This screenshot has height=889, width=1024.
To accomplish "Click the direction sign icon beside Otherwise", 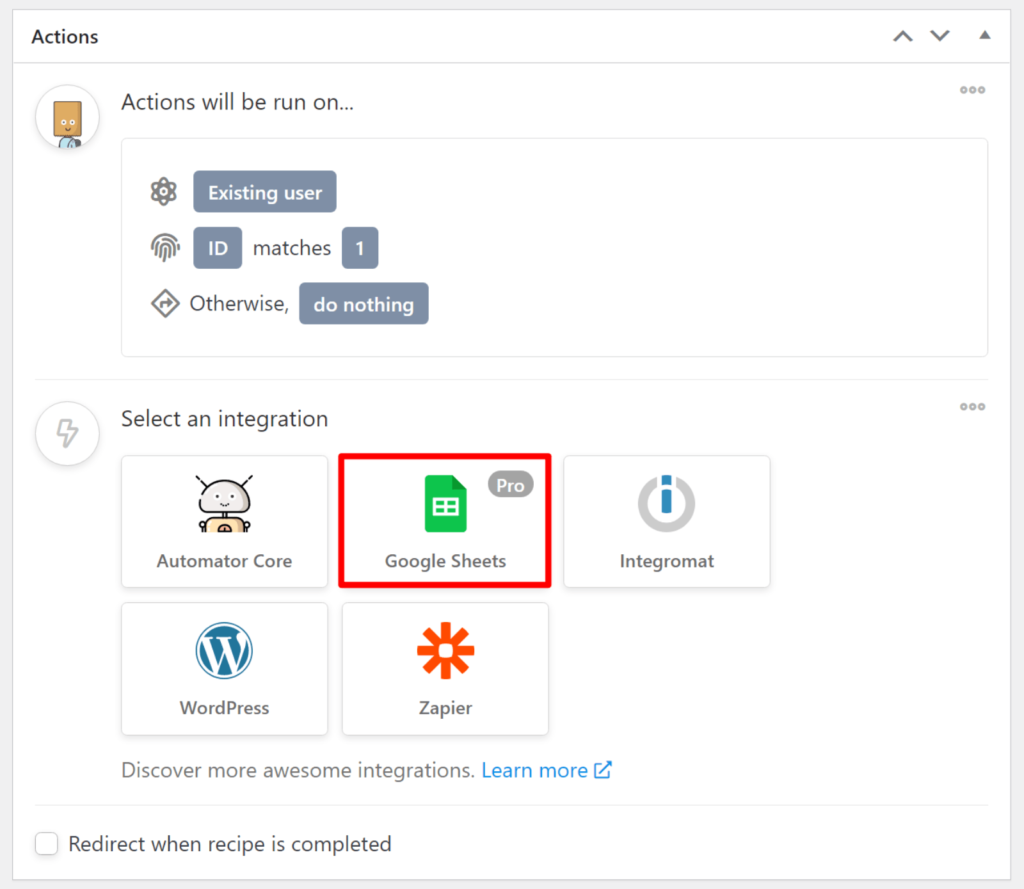I will [165, 304].
